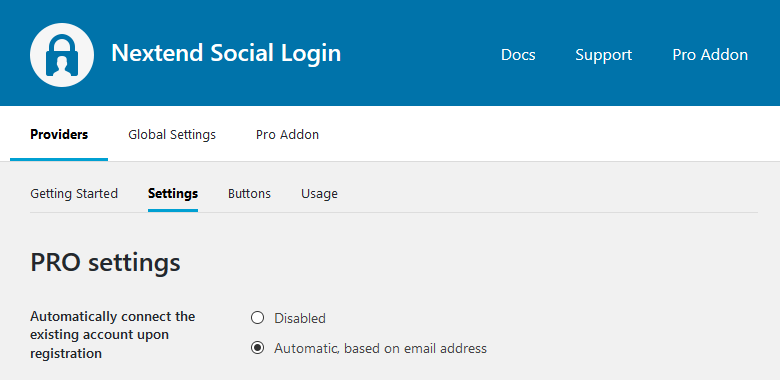Viewport: 780px width, 380px height.
Task: Click the Nextend Social Login title text
Action: tap(226, 53)
